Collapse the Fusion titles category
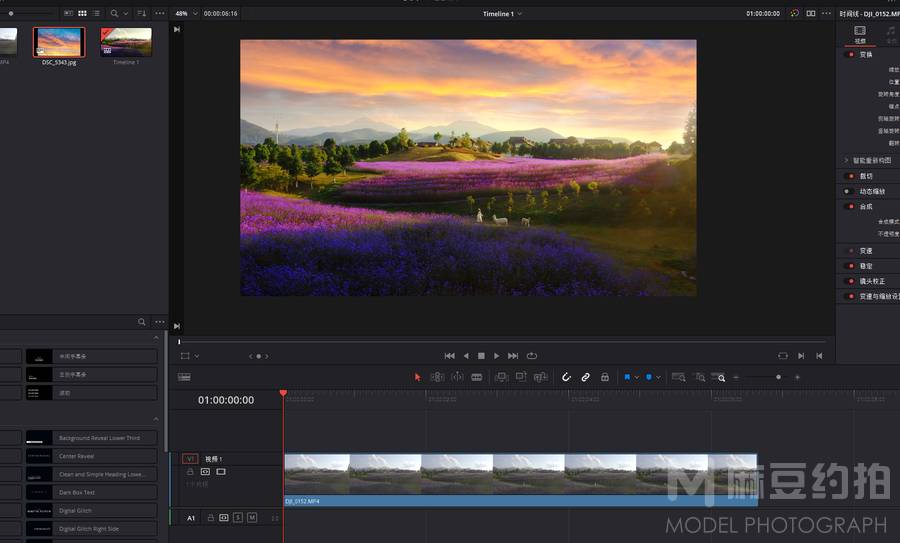900x543 pixels. tap(156, 419)
